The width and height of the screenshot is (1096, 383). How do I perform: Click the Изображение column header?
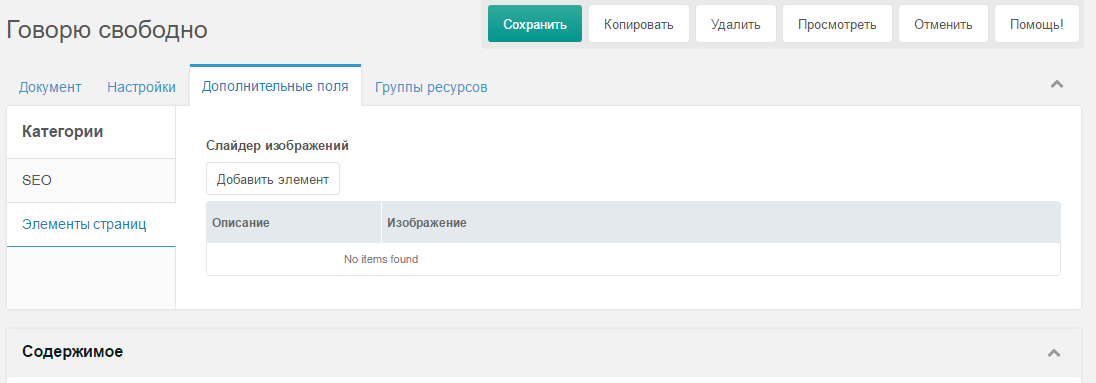[x=721, y=222]
